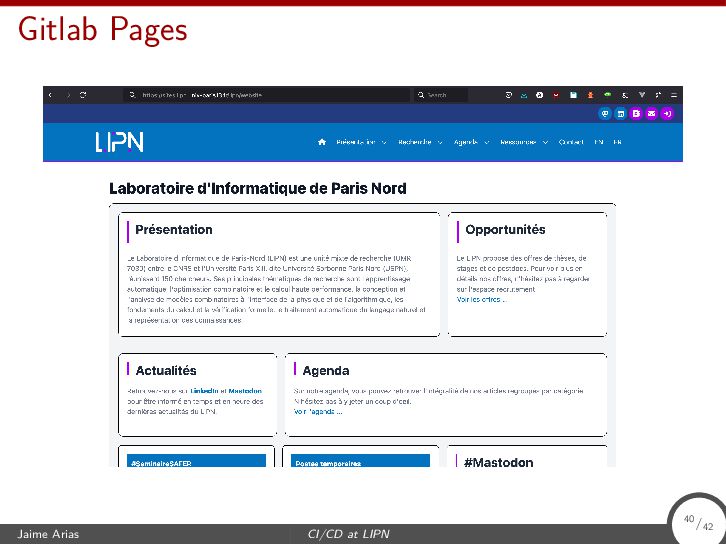This screenshot has width=726, height=544.
Task: Switch the site language to EN
Action: tap(599, 142)
